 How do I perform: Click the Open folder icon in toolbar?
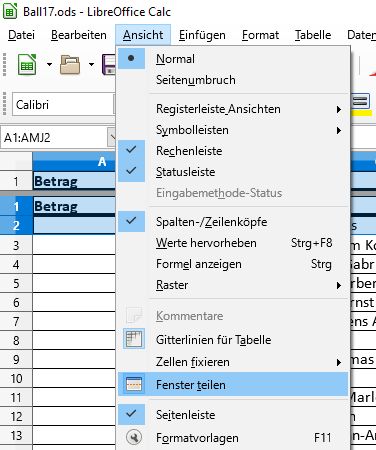[70, 65]
